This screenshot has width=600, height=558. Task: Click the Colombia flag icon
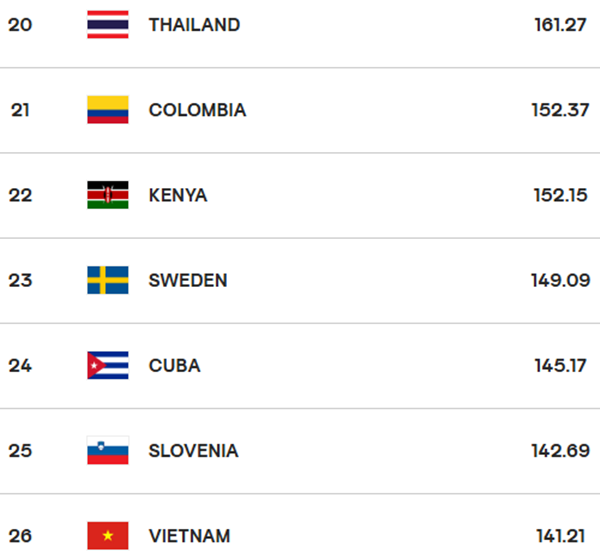pyautogui.click(x=108, y=110)
